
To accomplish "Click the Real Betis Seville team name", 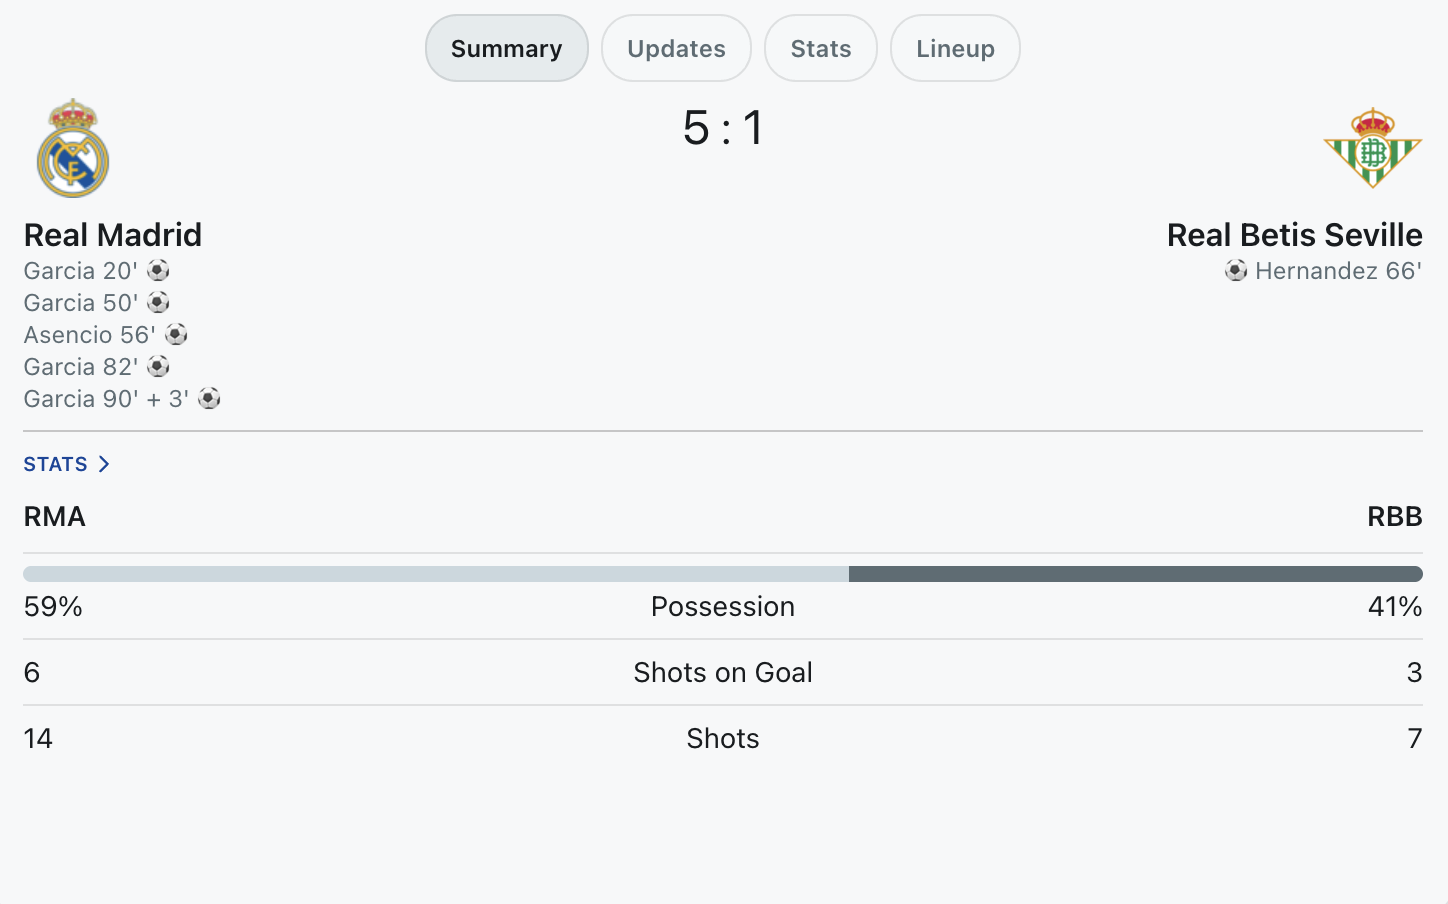I will (1294, 235).
